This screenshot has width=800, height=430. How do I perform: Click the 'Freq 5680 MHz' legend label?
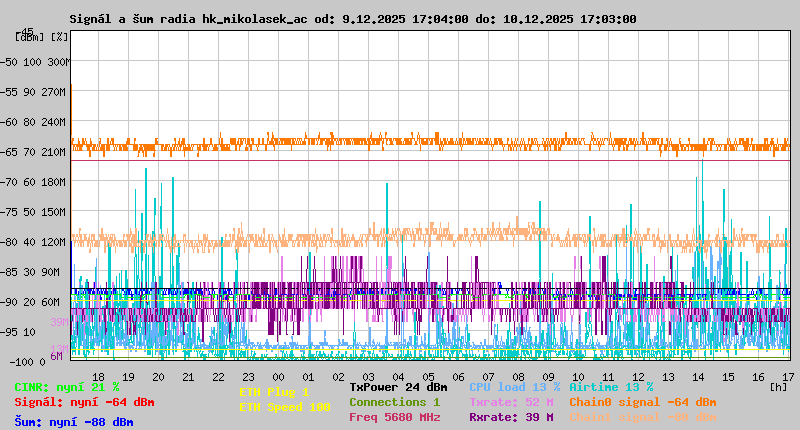394,417
